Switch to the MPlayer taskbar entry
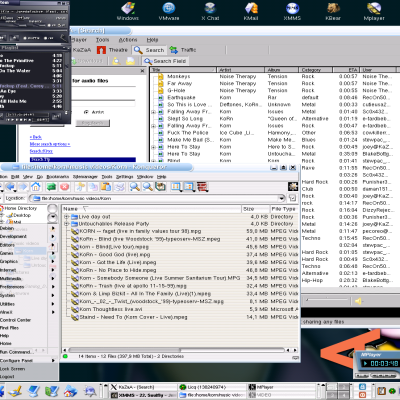Viewport: 400px width, 400px height. [281, 387]
